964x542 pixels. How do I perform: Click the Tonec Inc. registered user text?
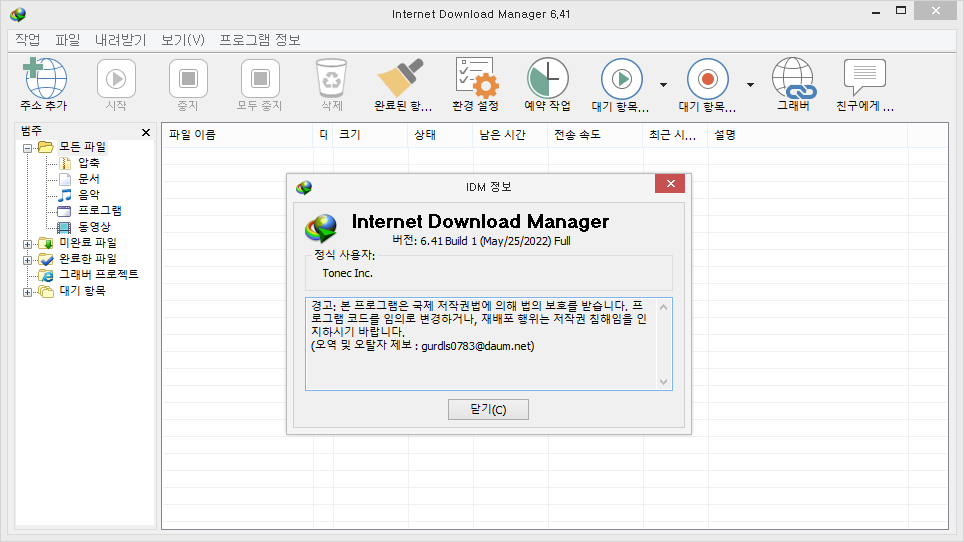pyautogui.click(x=347, y=273)
